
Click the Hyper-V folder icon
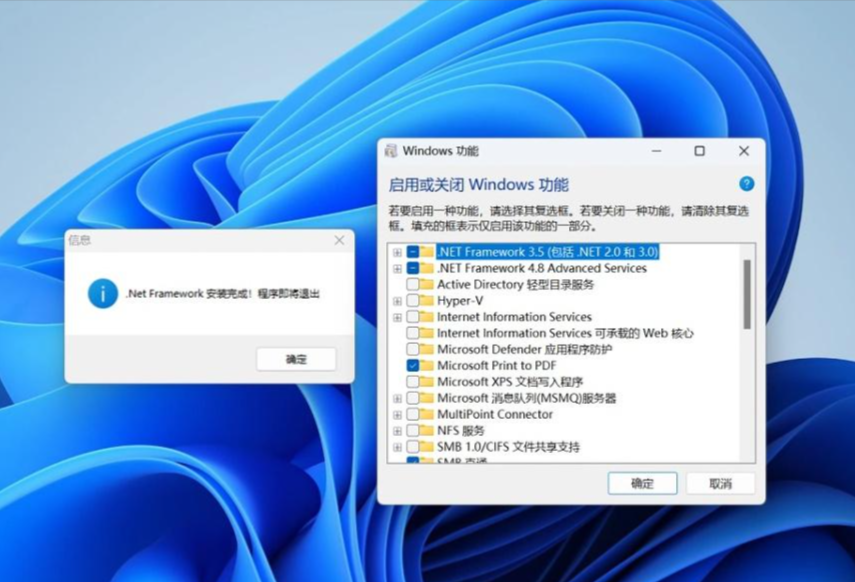(427, 301)
